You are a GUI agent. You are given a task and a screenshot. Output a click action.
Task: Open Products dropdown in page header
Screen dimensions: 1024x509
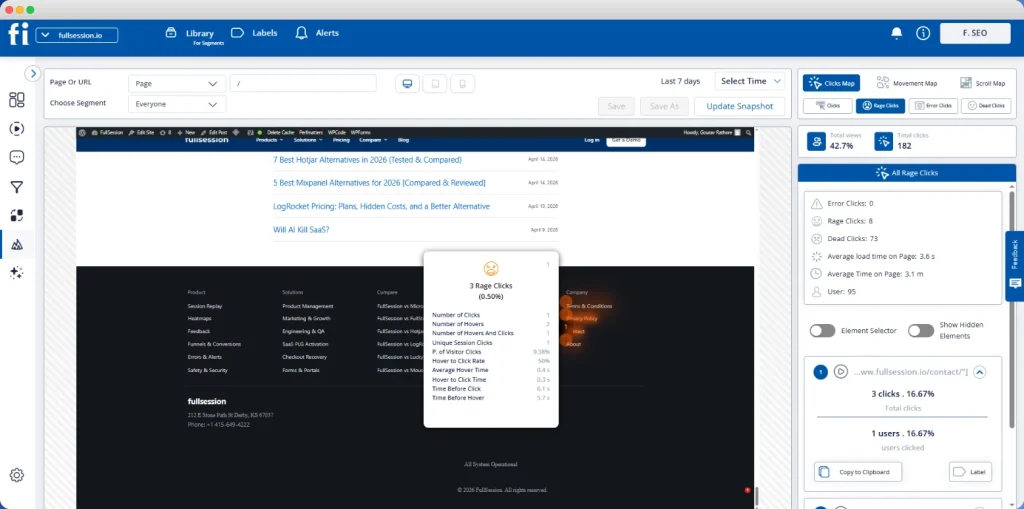tap(270, 140)
